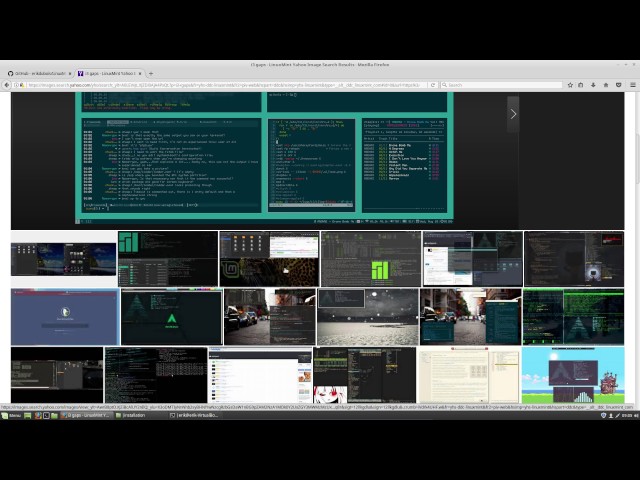The height and width of the screenshot is (480, 640).
Task: Open the pixel-art colorful desktop thumbnail
Action: [572, 375]
